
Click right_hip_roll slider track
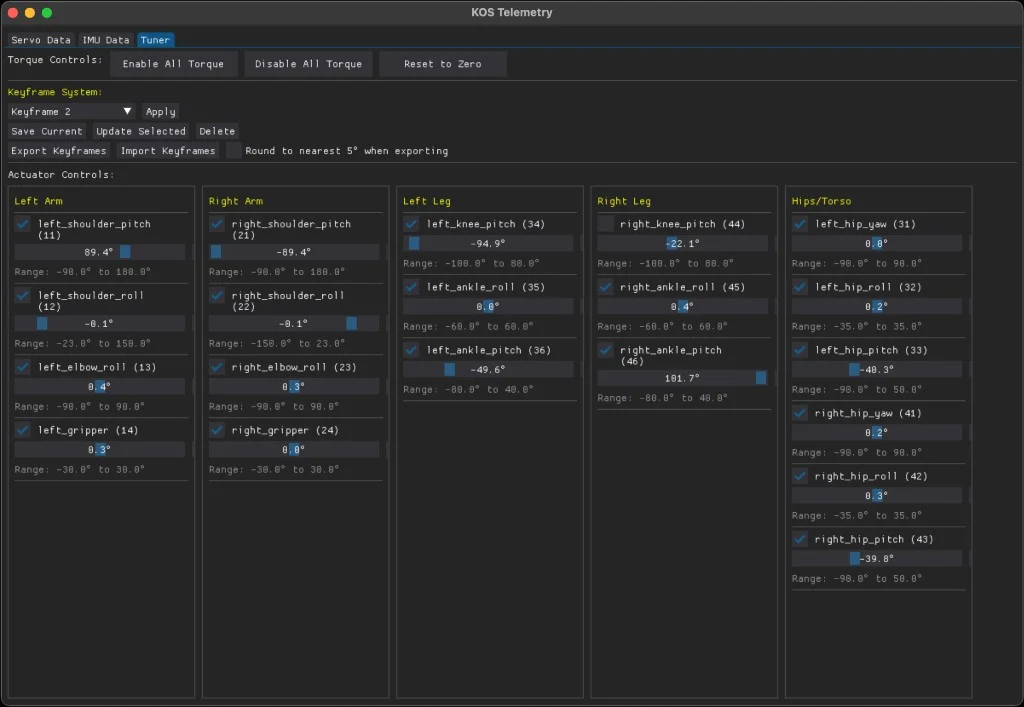point(876,495)
